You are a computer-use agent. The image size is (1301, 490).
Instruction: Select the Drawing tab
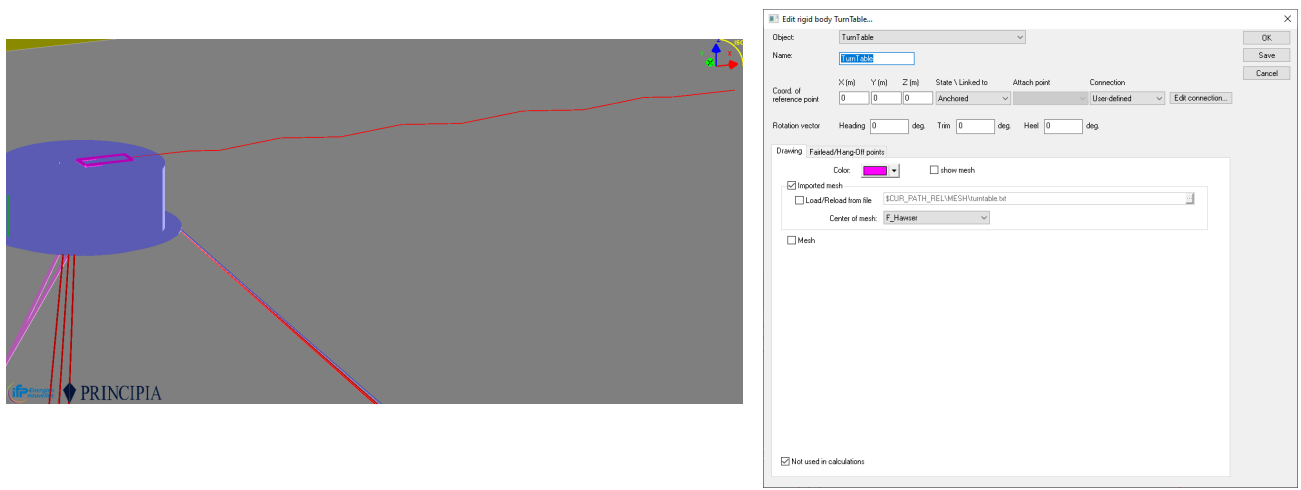tap(789, 152)
